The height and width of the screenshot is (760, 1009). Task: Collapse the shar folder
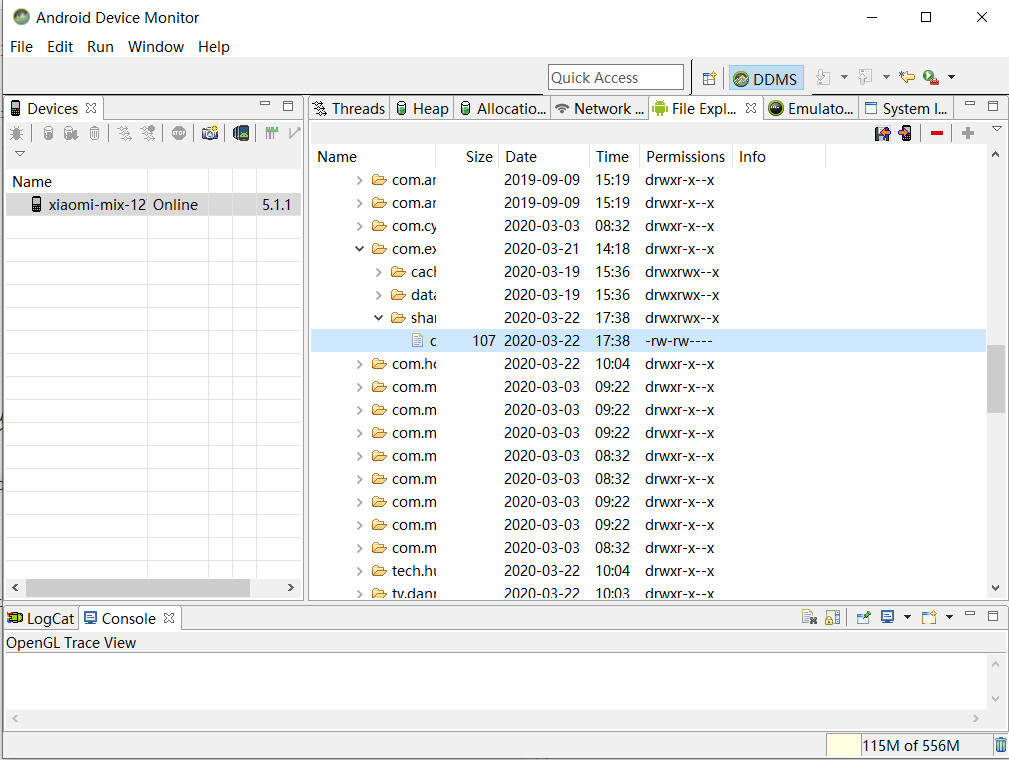[379, 318]
